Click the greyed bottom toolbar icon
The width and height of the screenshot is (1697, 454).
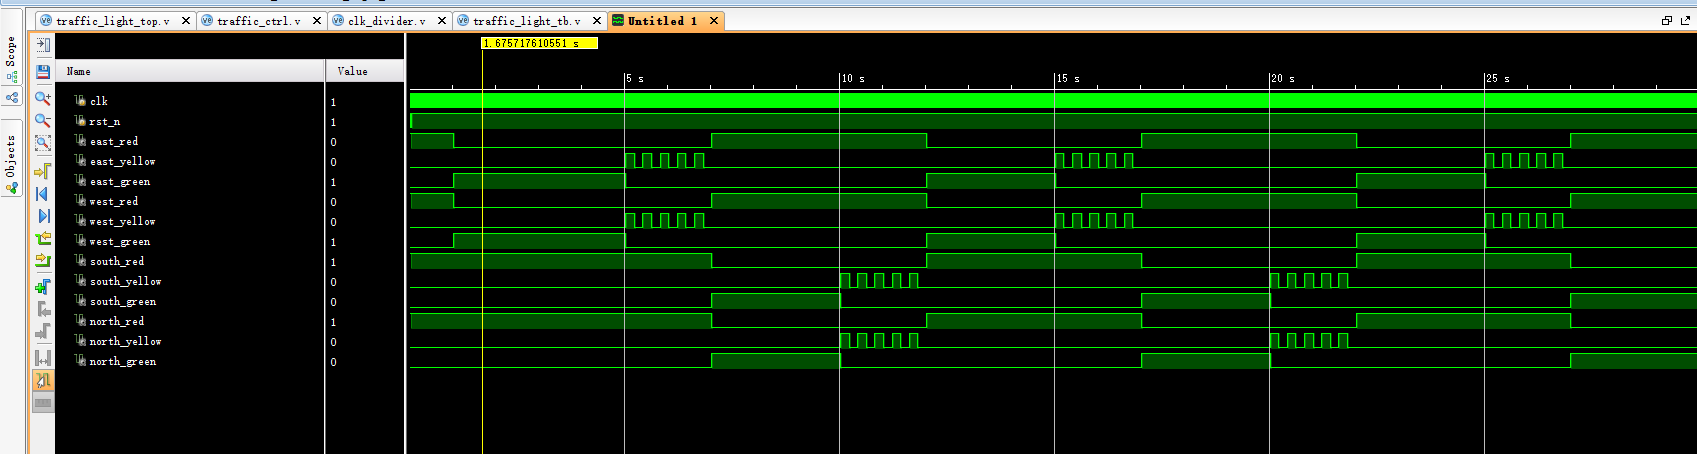(43, 403)
